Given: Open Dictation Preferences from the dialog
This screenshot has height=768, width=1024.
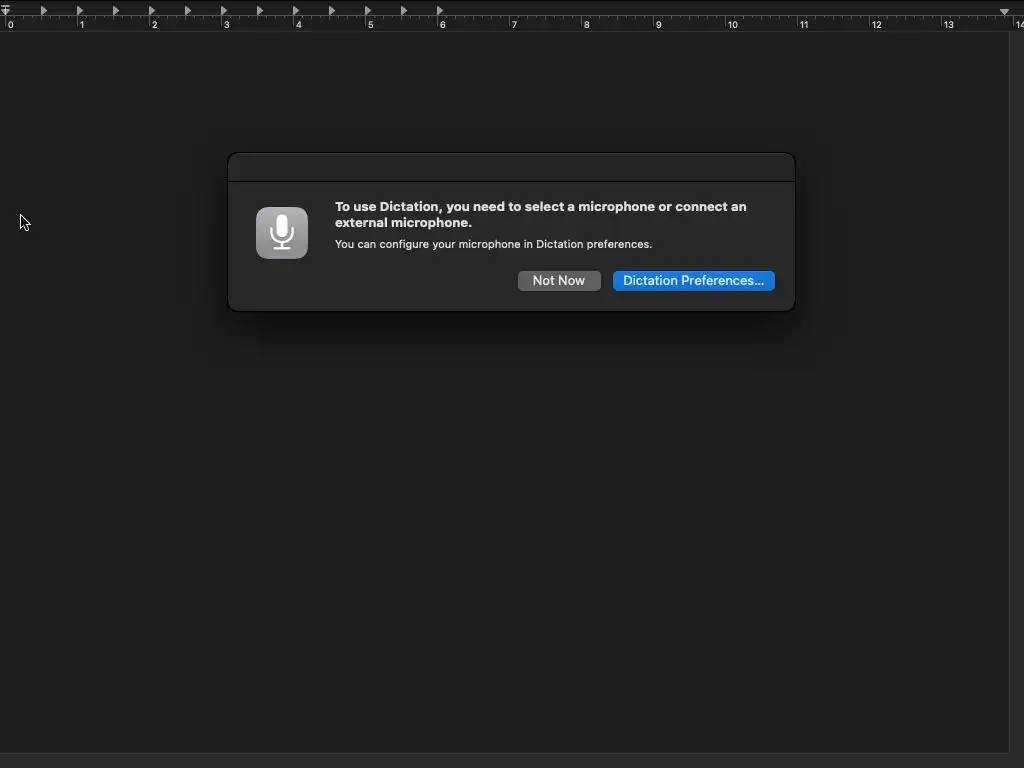Looking at the screenshot, I should pos(694,281).
